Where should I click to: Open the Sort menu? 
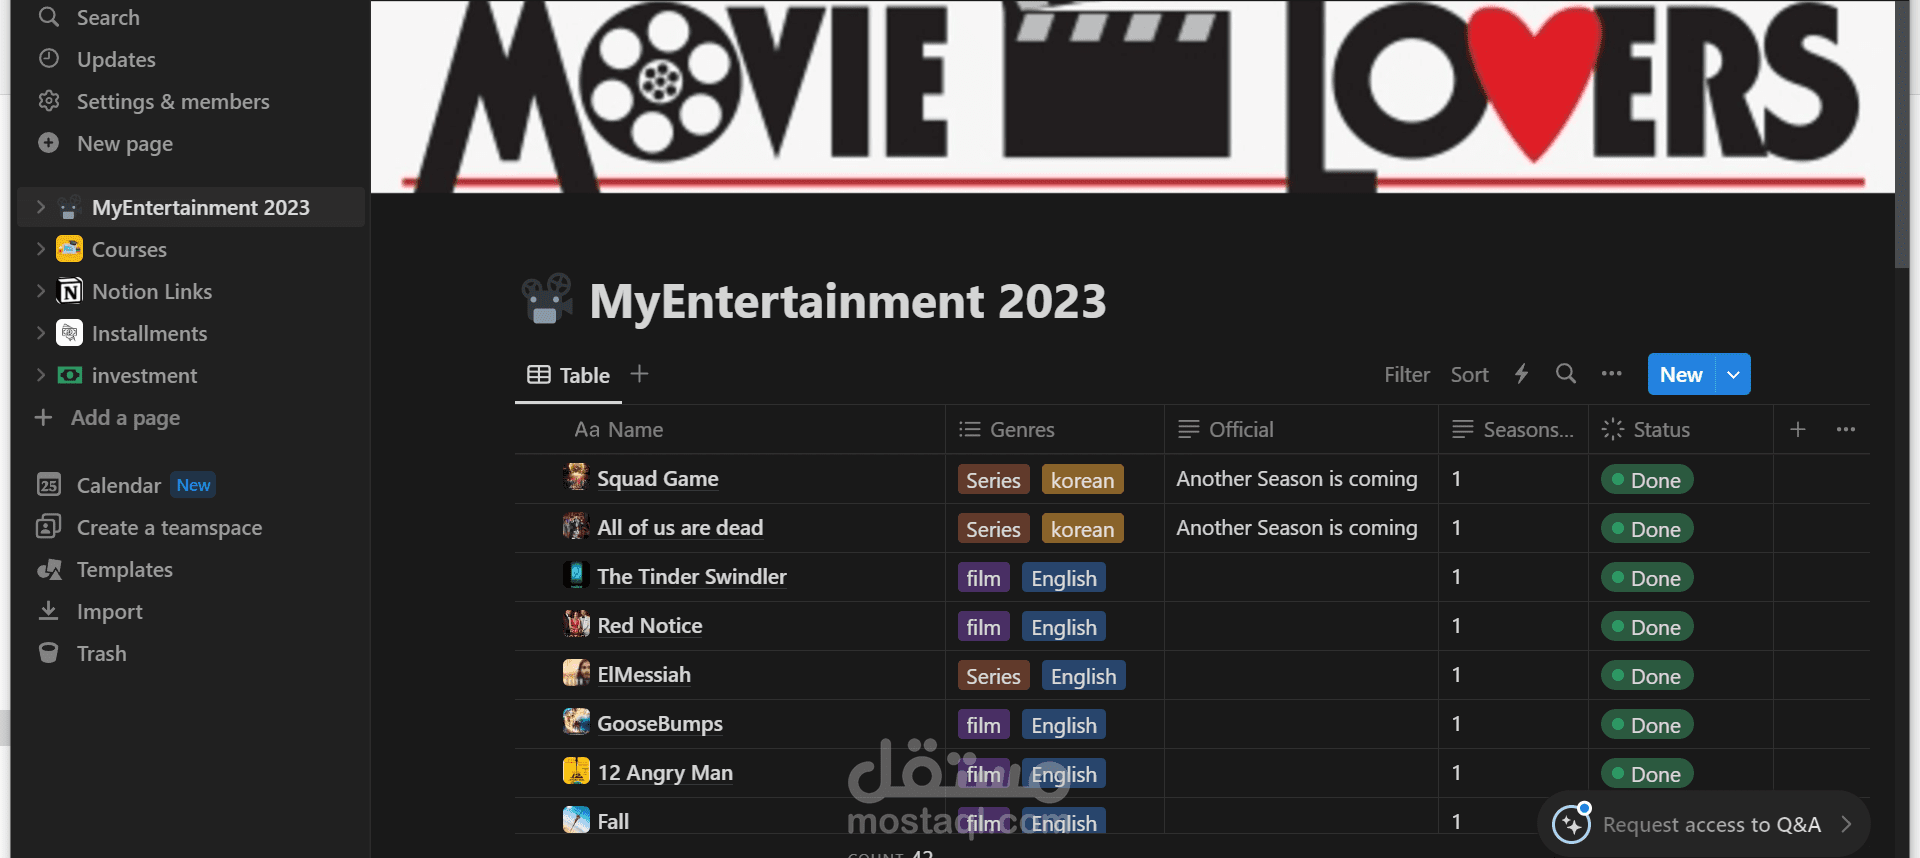pos(1470,374)
